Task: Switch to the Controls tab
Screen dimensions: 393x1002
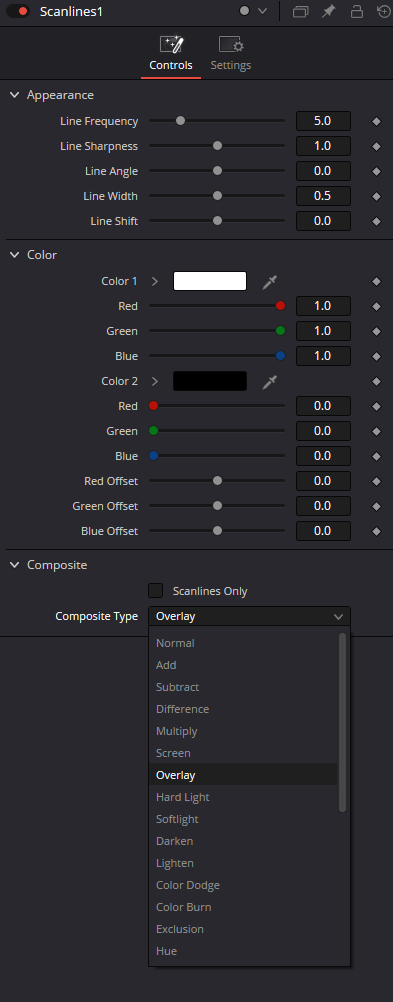Action: pyautogui.click(x=171, y=54)
